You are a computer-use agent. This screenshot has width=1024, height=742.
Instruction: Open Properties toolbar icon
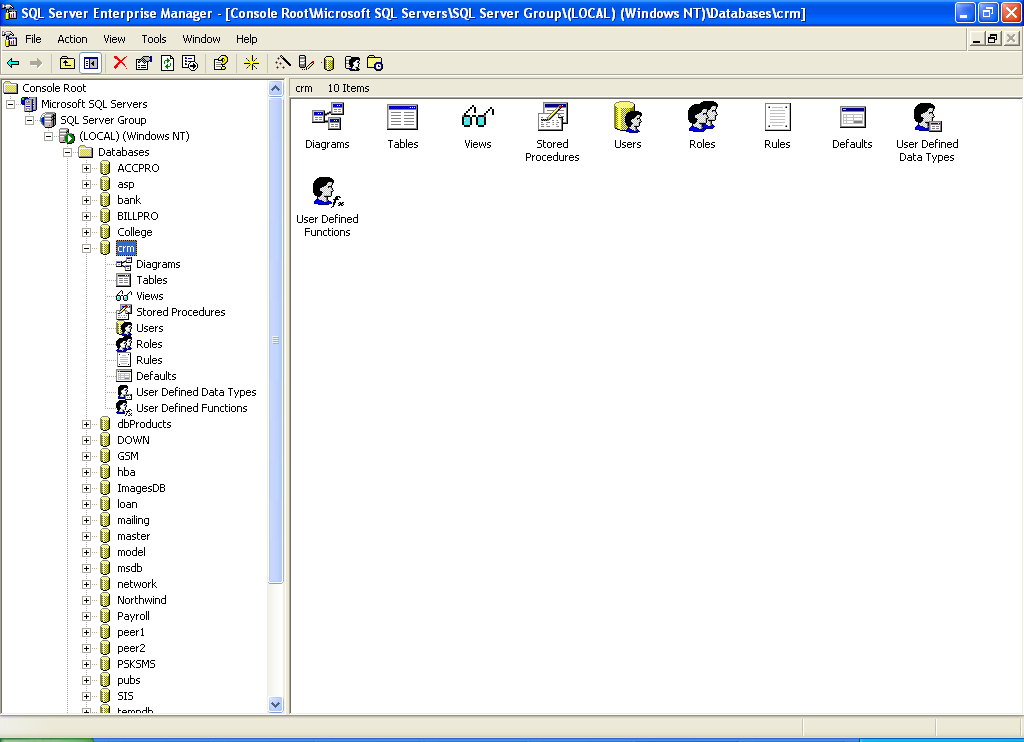(x=144, y=63)
